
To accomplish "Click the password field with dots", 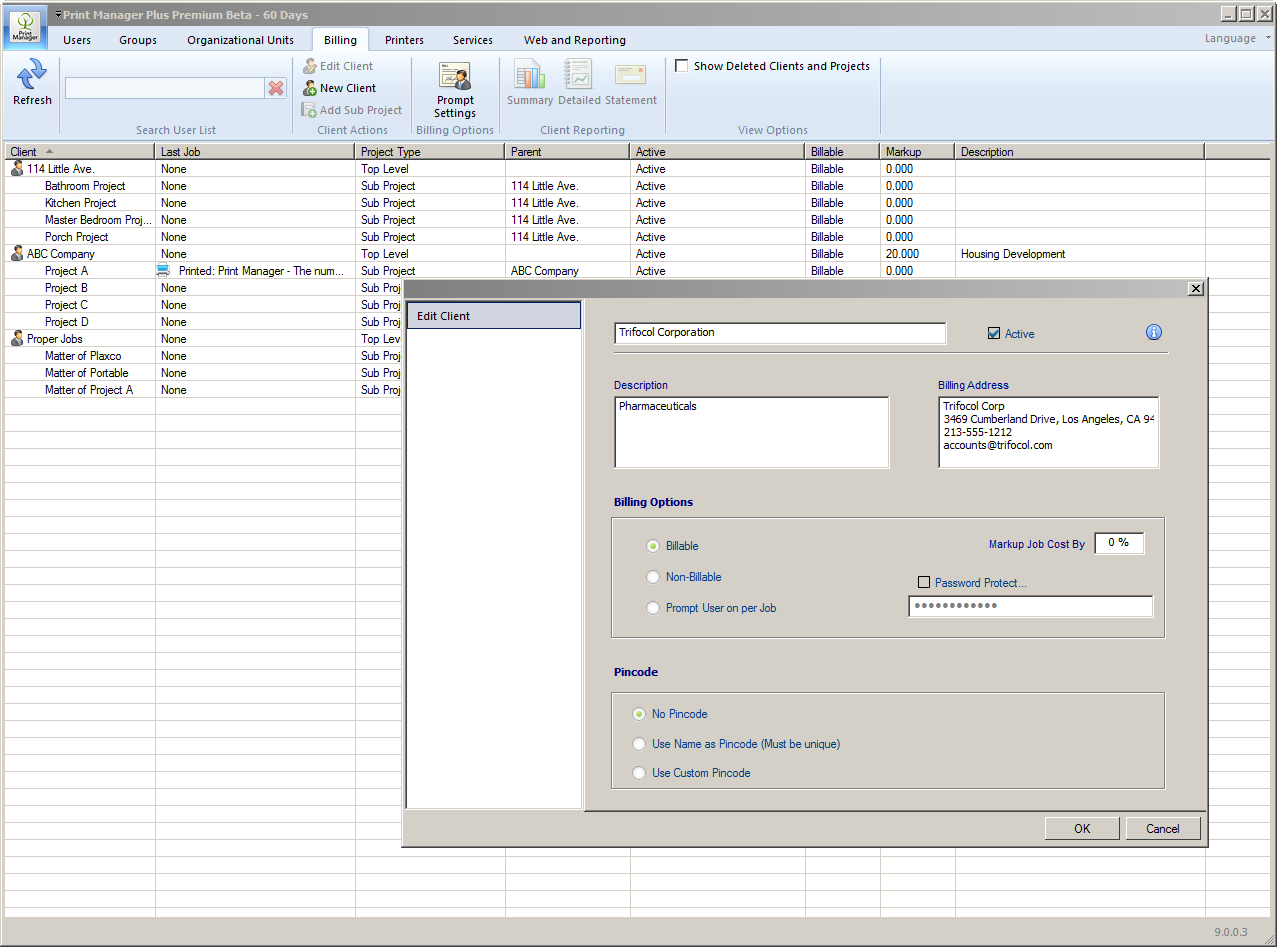I will point(1030,607).
